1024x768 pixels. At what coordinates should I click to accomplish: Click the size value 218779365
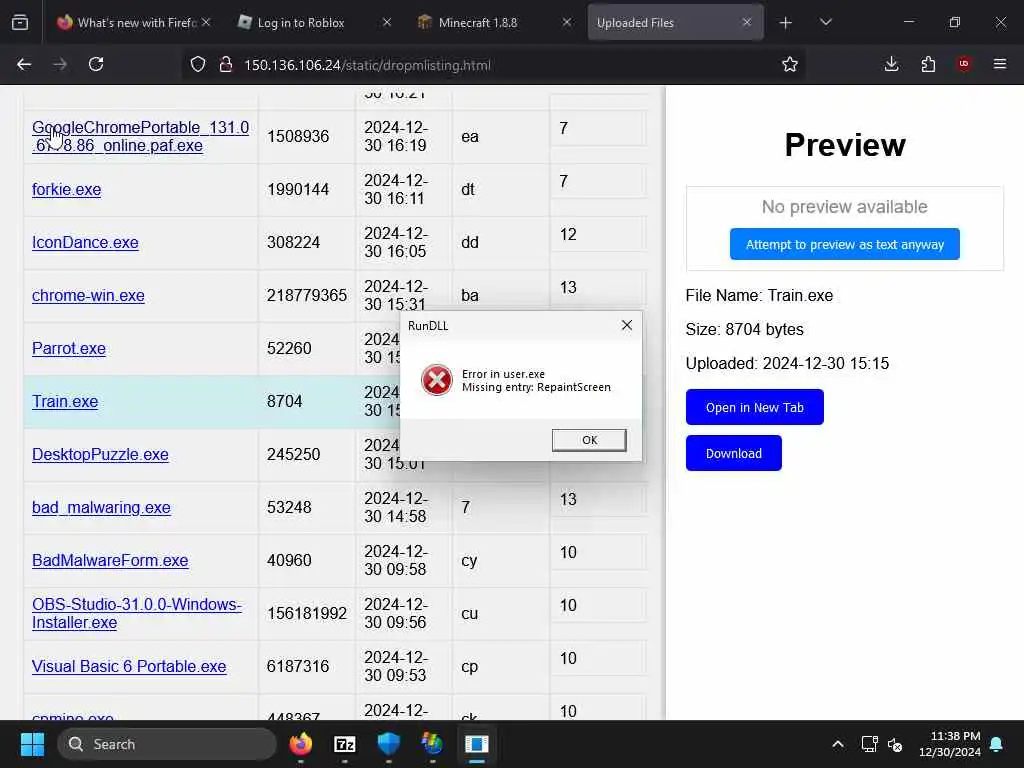306,295
